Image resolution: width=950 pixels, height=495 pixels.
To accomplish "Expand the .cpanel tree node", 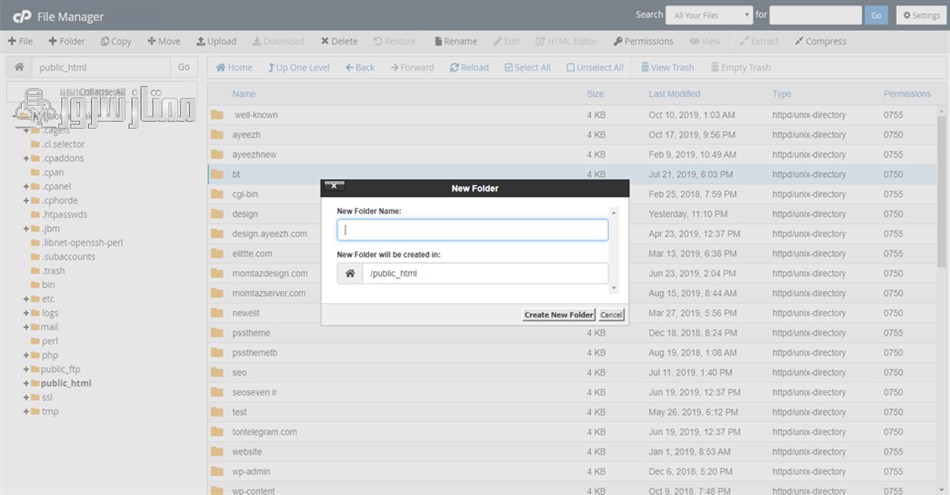I will pos(26,187).
